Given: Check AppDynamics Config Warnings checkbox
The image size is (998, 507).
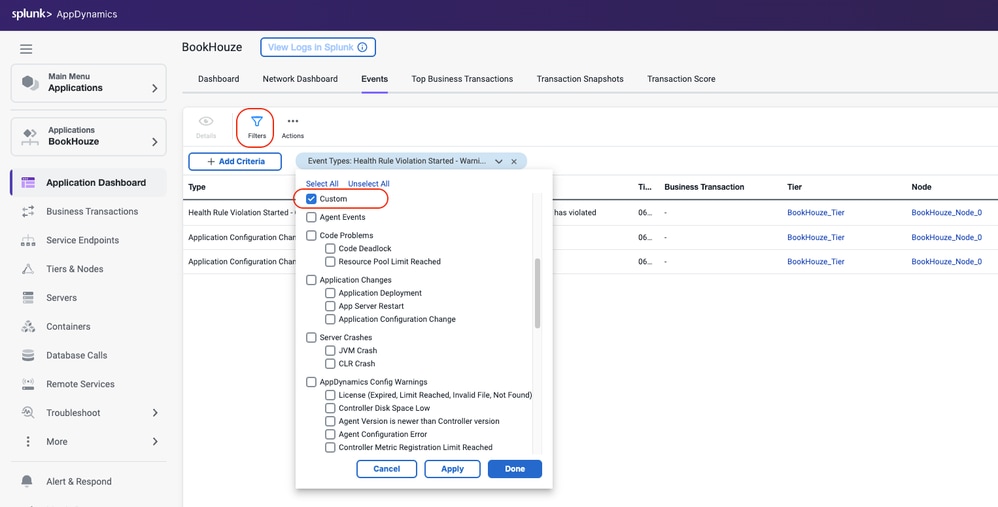Looking at the screenshot, I should click(x=311, y=382).
